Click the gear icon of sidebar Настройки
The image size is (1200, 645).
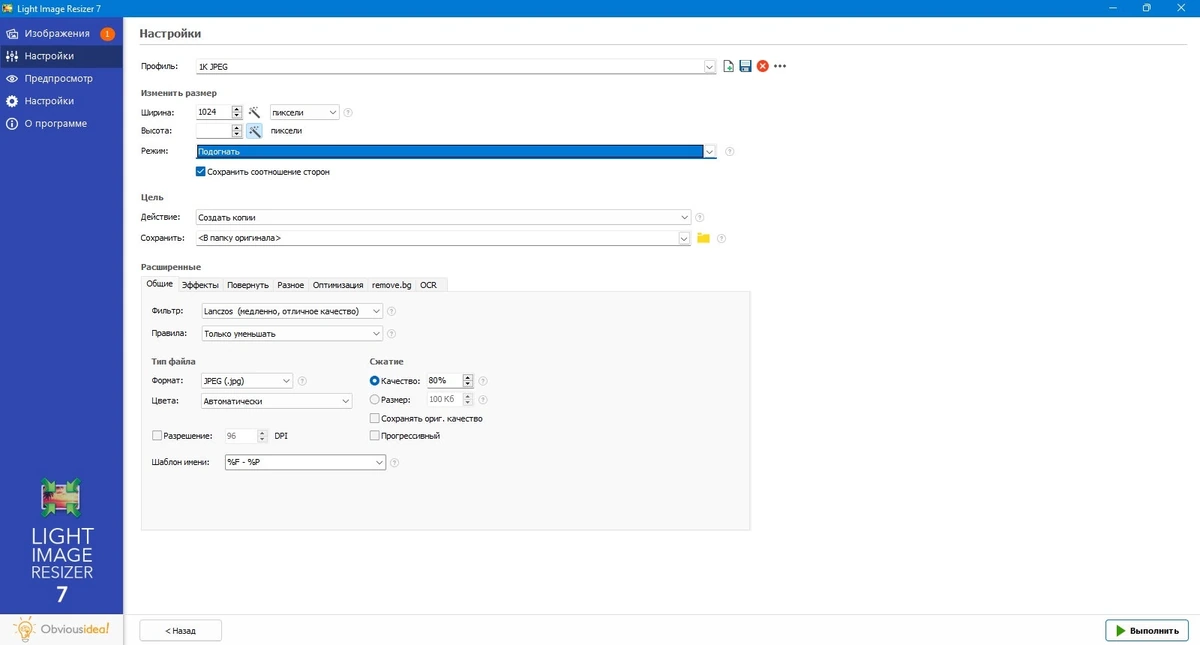(x=12, y=101)
